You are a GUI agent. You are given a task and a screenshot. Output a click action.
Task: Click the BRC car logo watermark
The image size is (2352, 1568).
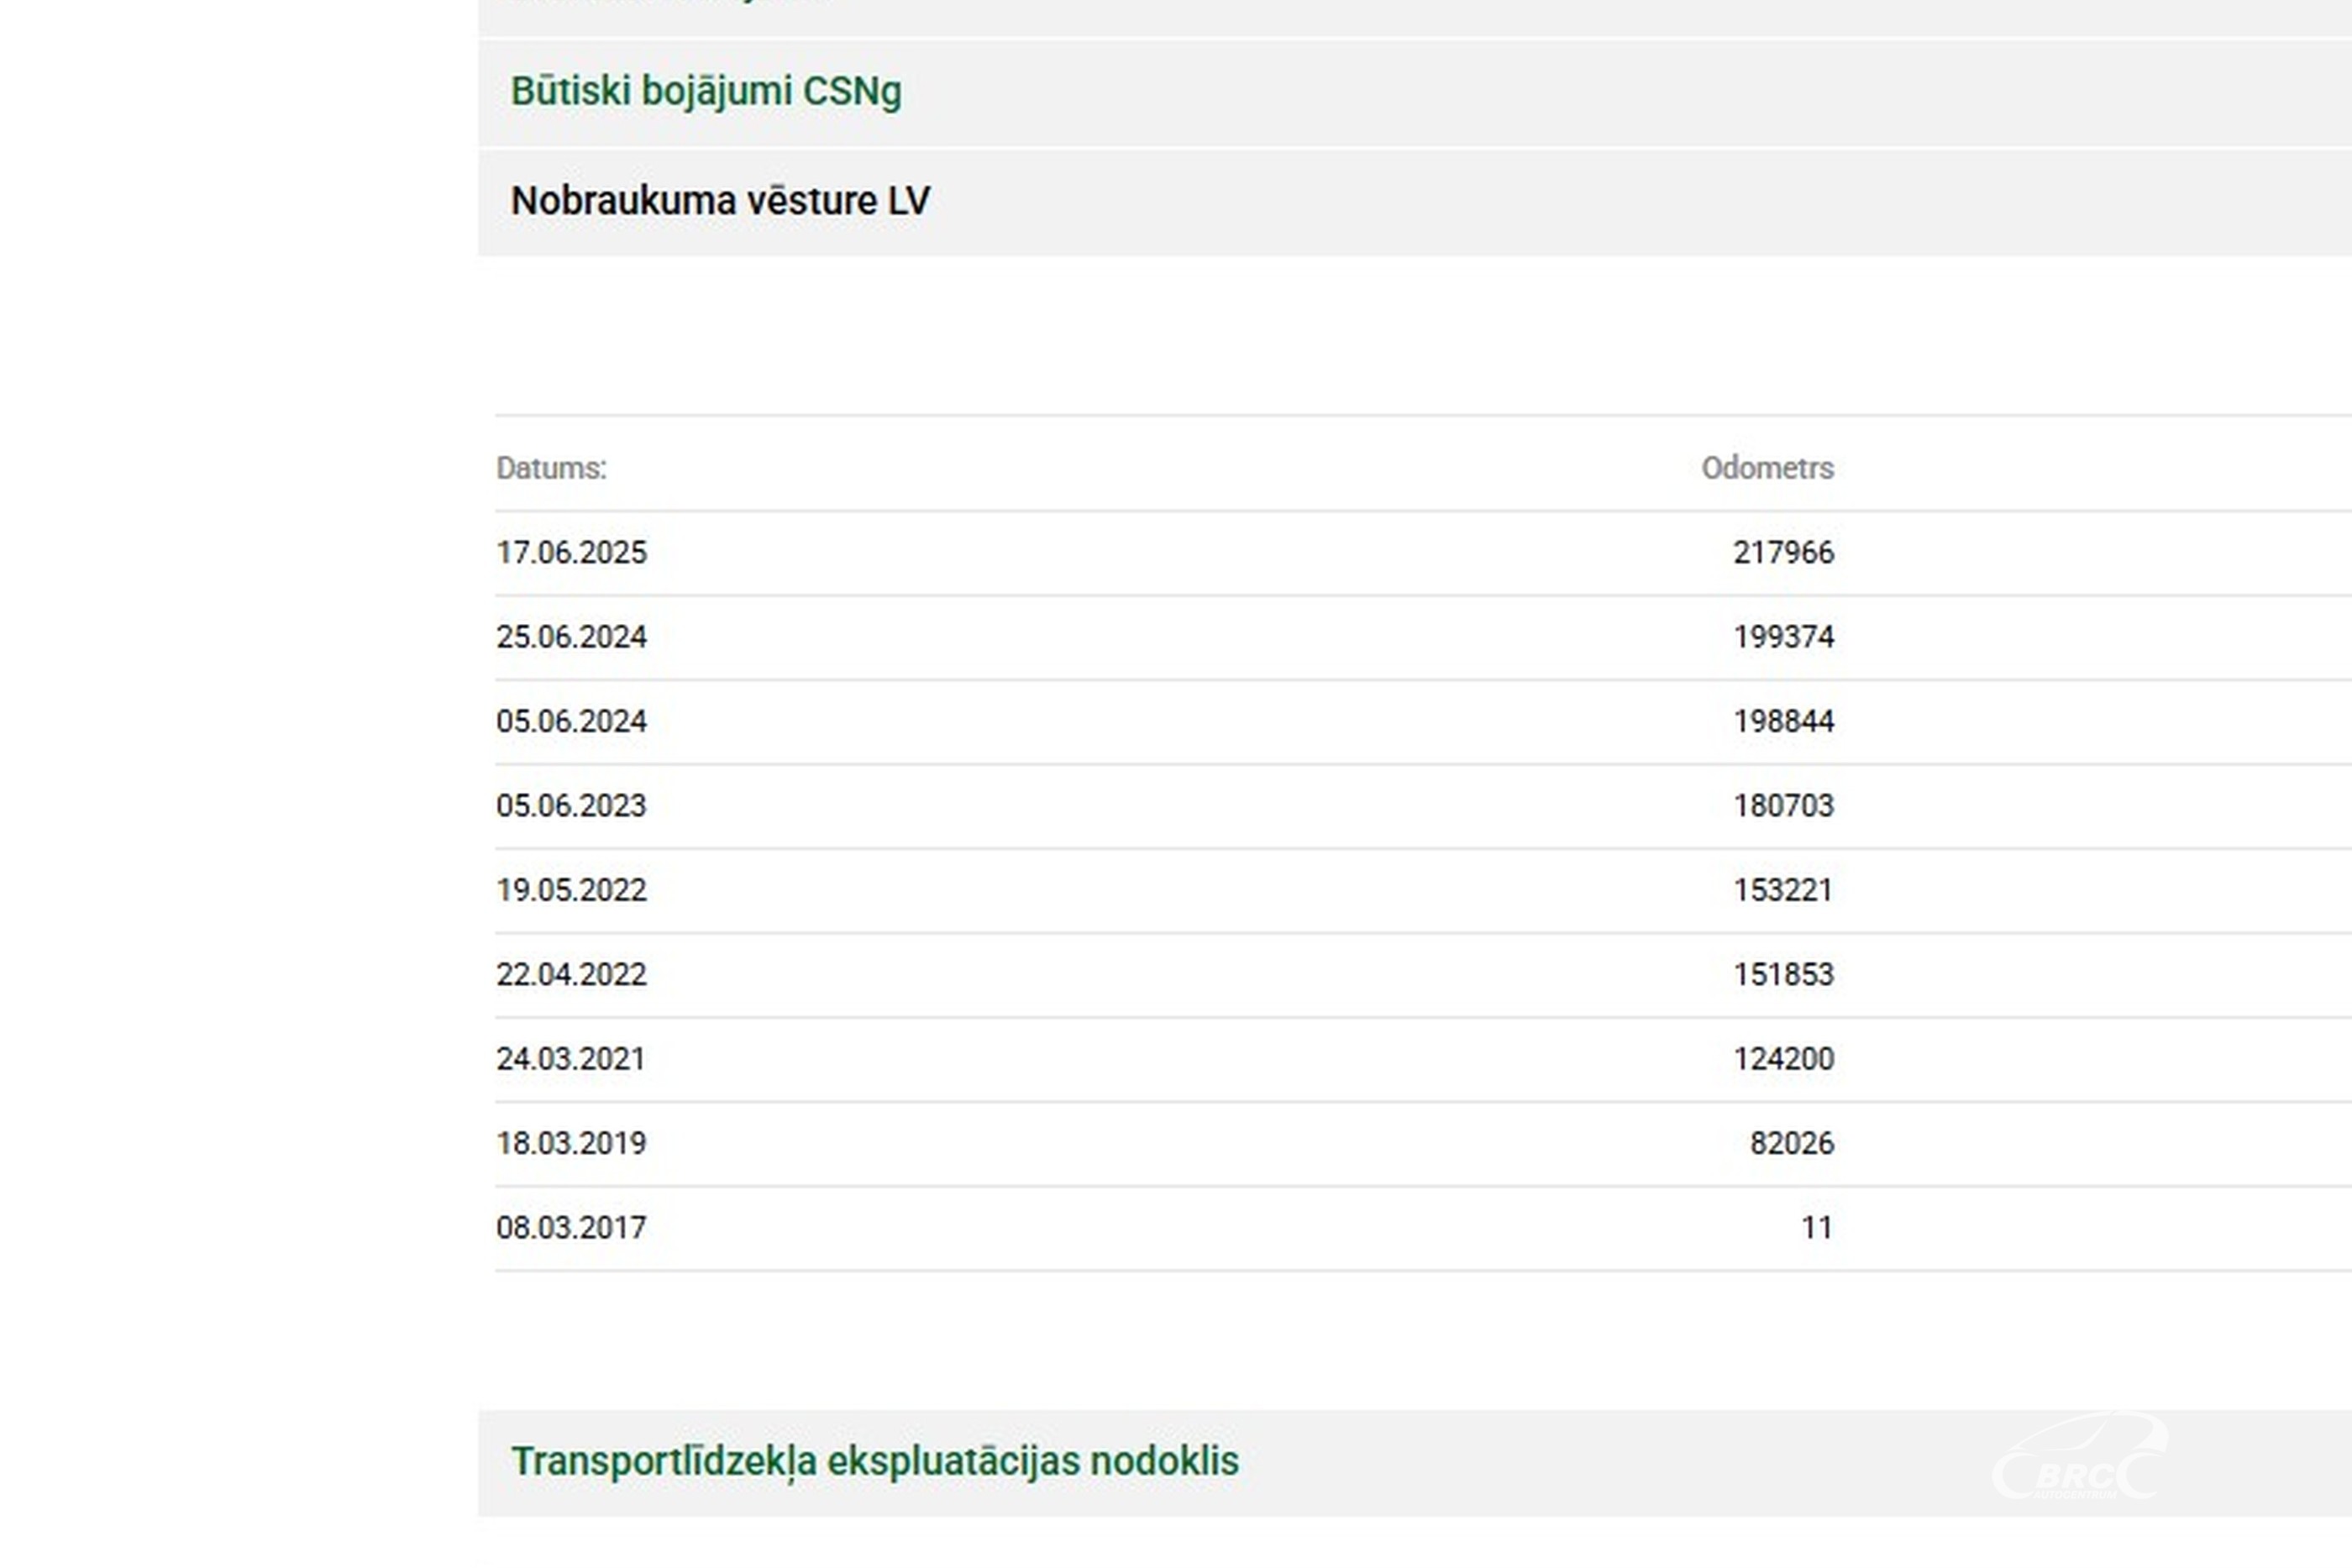pos(2079,1459)
